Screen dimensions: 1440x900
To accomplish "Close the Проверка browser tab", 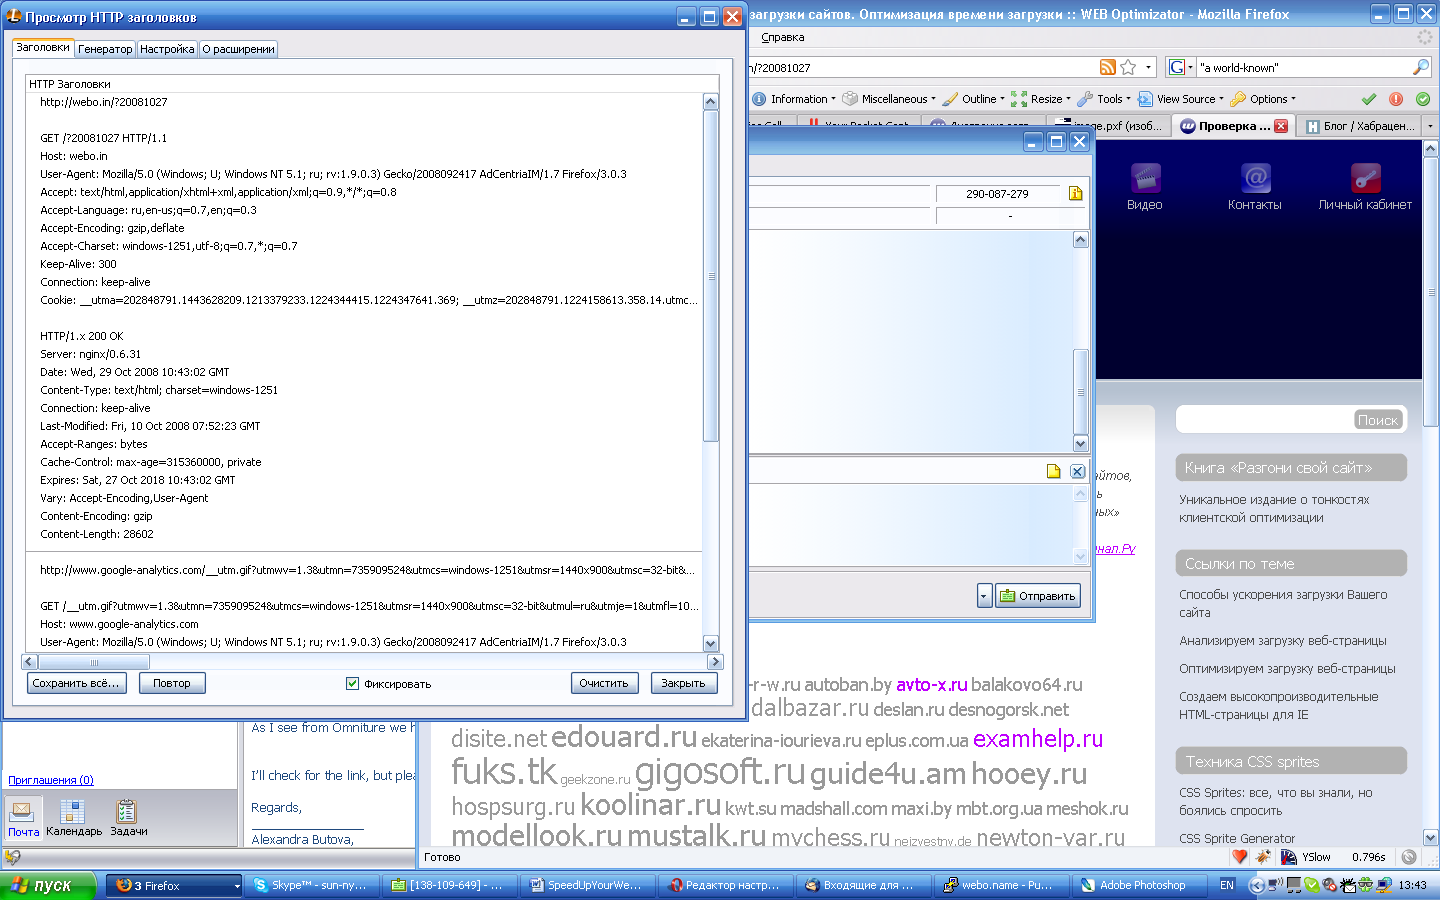I will tap(1281, 126).
